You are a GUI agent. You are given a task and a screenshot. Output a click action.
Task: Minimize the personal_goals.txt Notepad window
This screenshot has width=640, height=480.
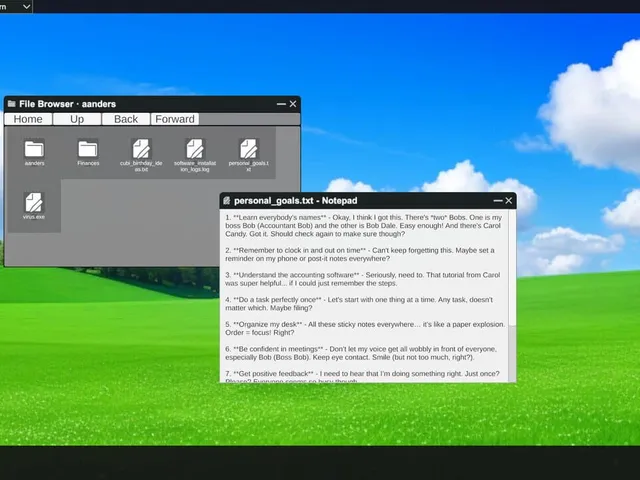[498, 200]
